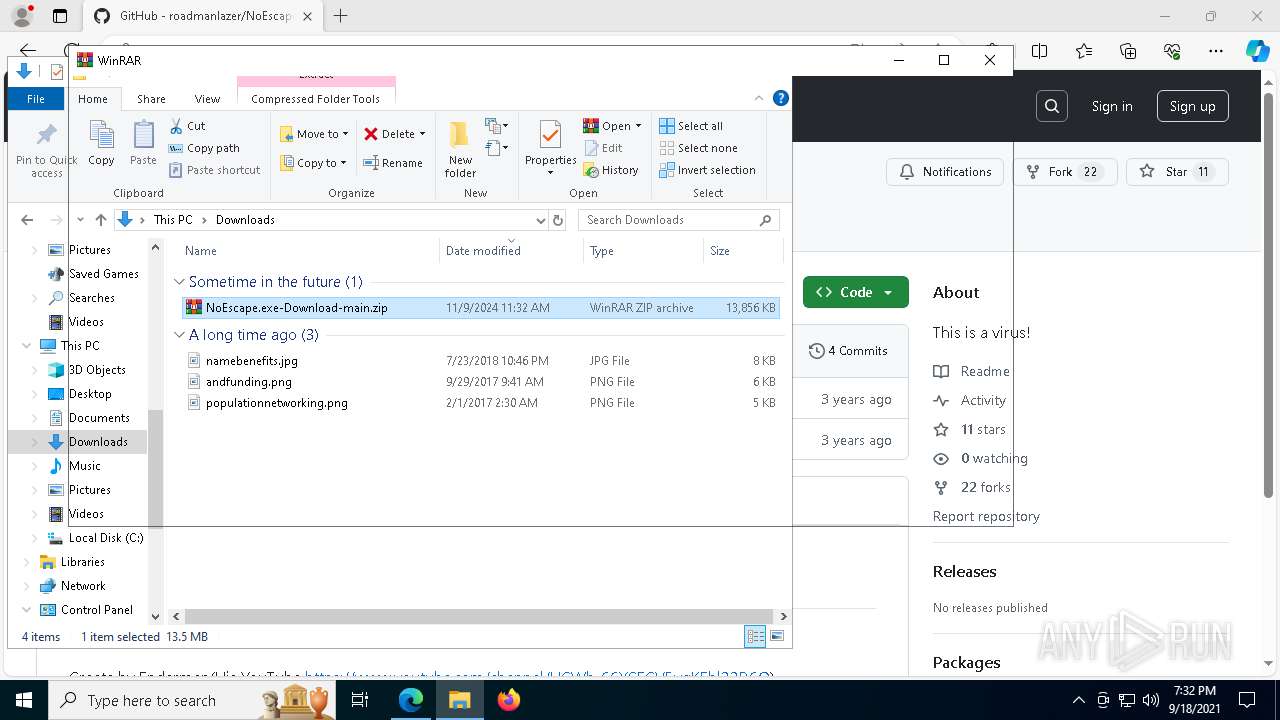Viewport: 1280px width, 720px height.
Task: Click Select all in ribbon
Action: (x=691, y=126)
